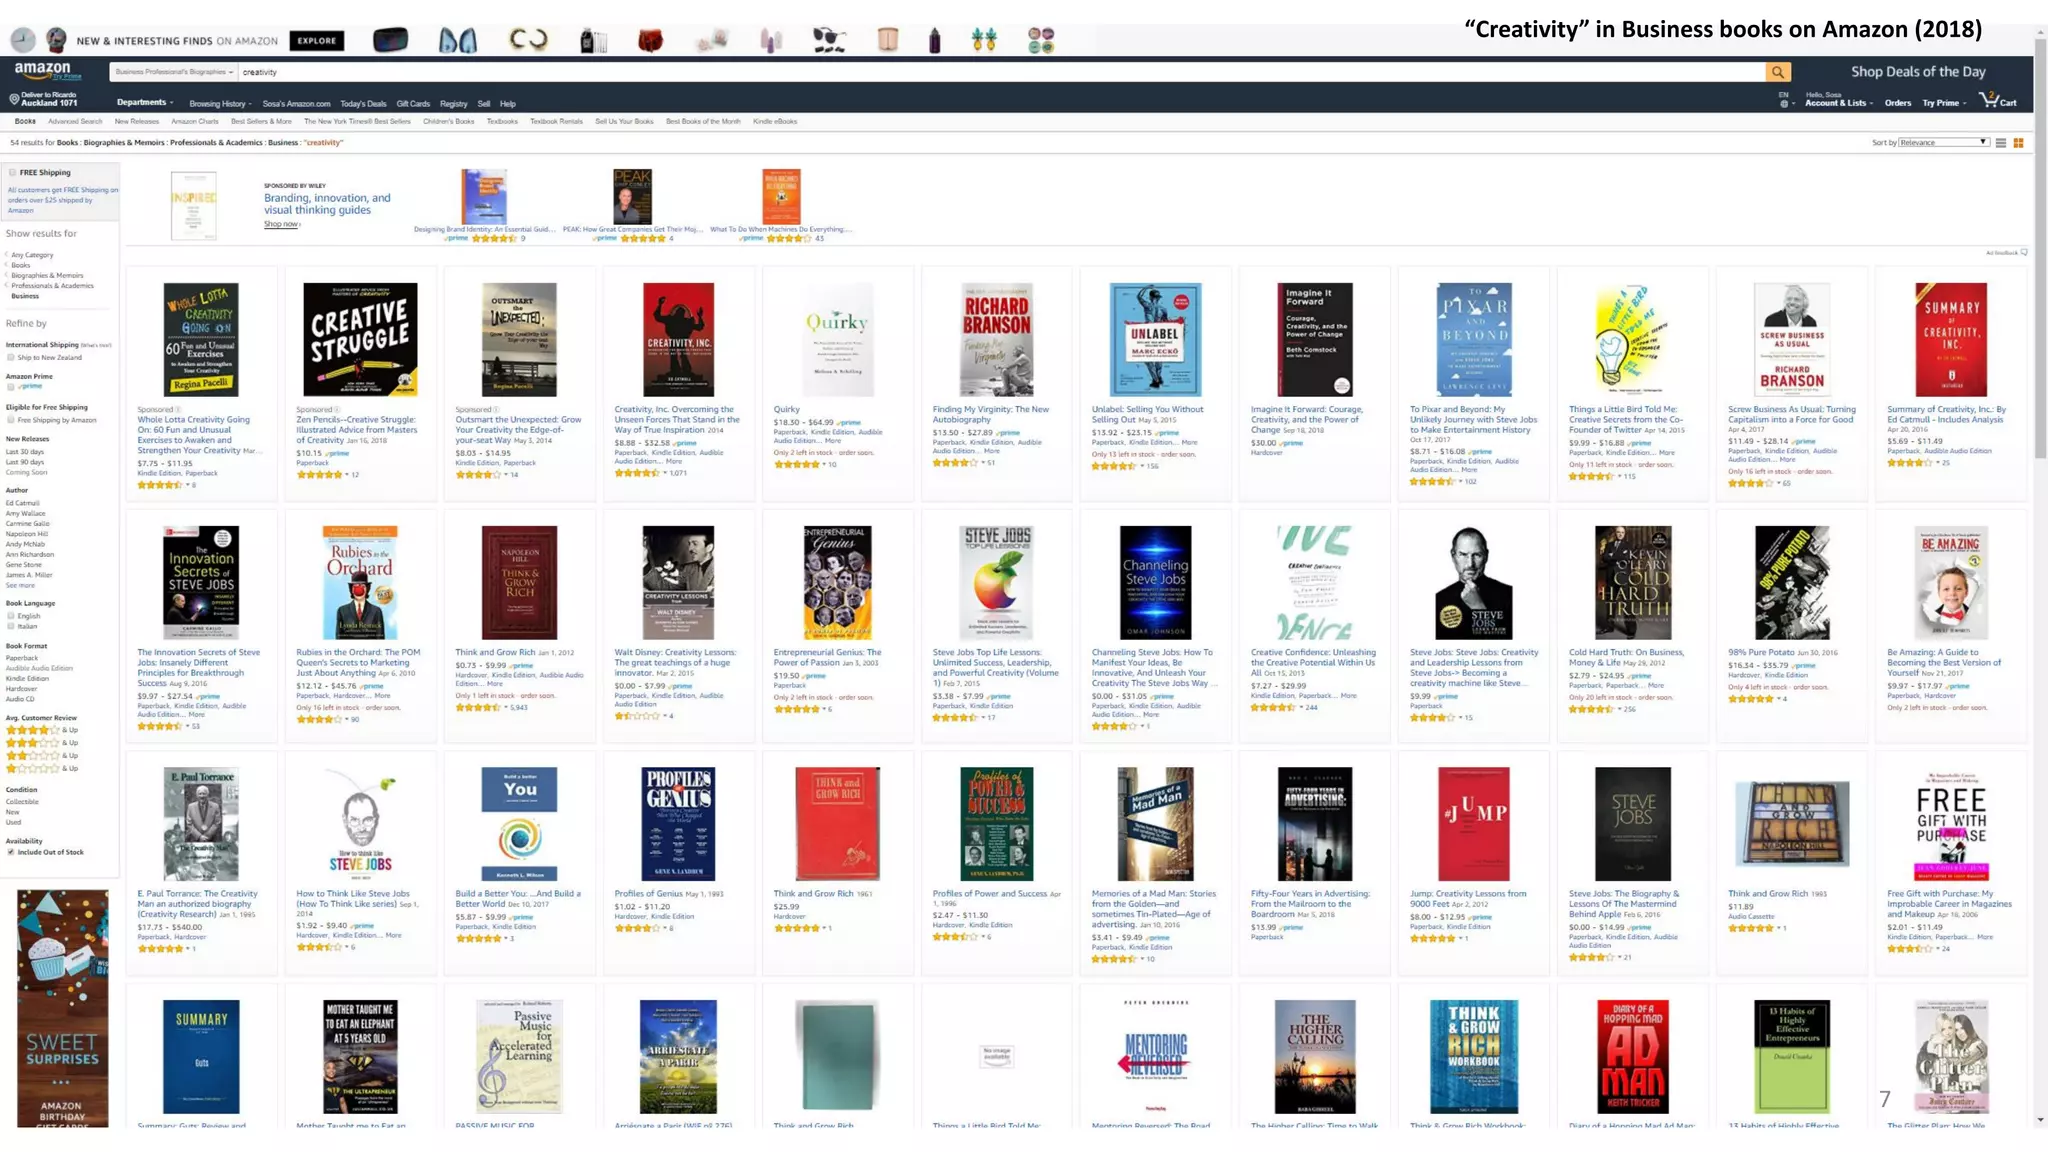Open the Amazon Charts tab
This screenshot has height=1152, width=2048.
tap(195, 121)
